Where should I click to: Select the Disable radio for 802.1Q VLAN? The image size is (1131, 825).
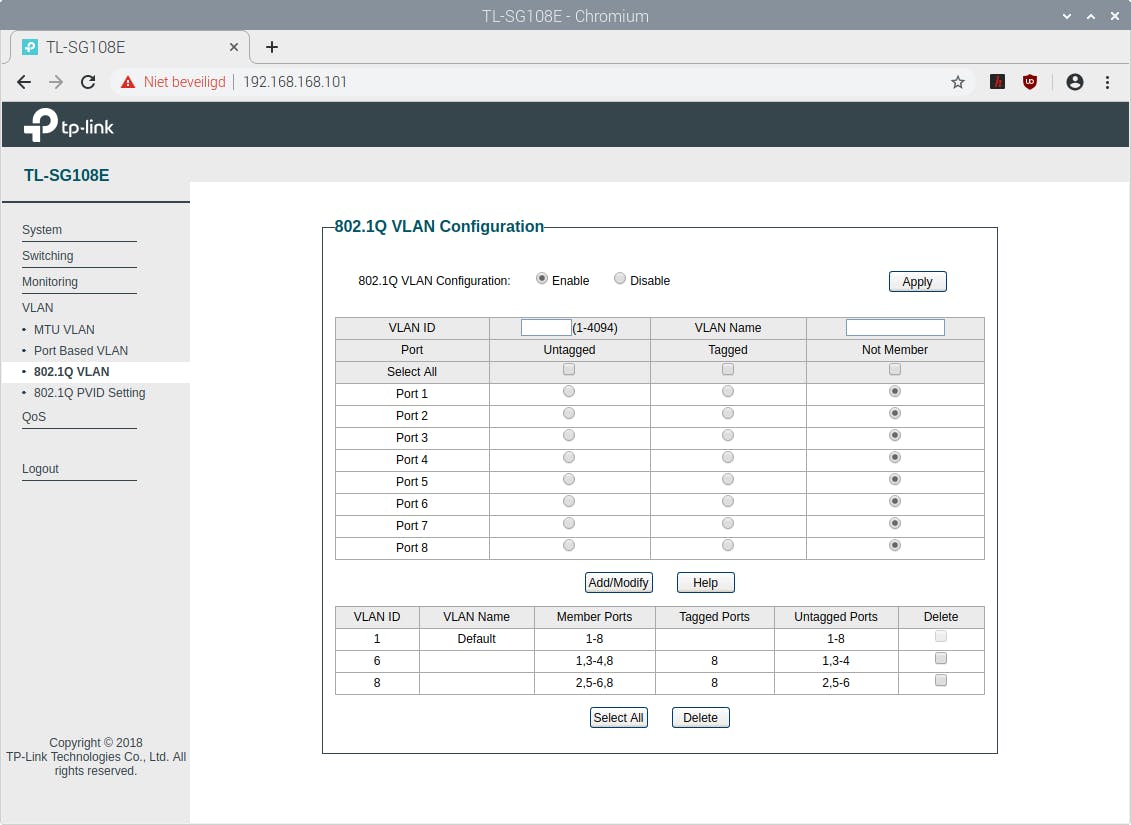pos(620,279)
